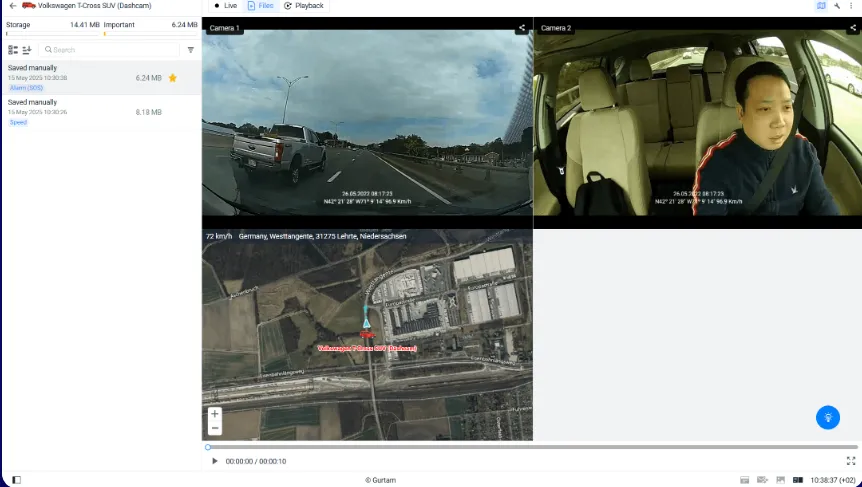Zoom out on the map

(x=214, y=428)
